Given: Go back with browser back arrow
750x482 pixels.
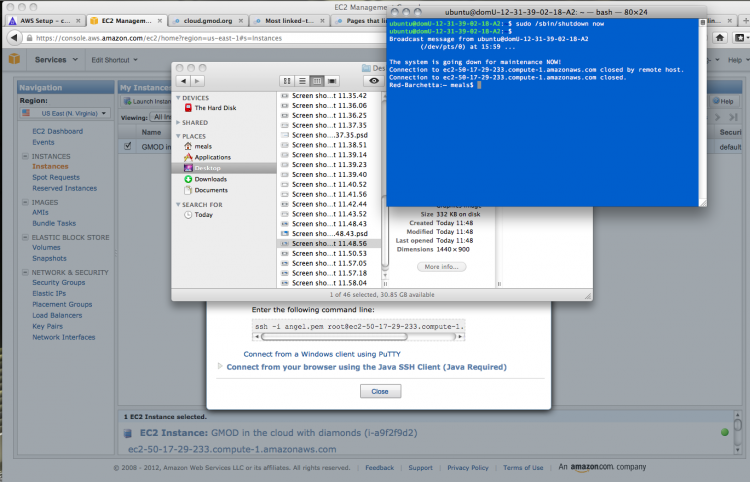Looking at the screenshot, I should click(14, 38).
